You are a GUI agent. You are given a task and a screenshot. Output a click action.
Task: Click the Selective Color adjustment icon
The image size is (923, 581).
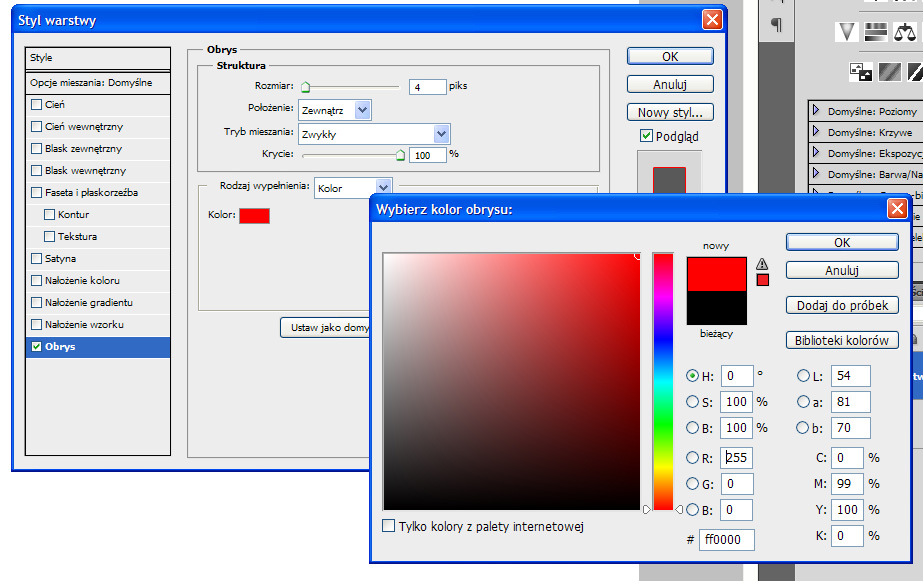(x=861, y=72)
